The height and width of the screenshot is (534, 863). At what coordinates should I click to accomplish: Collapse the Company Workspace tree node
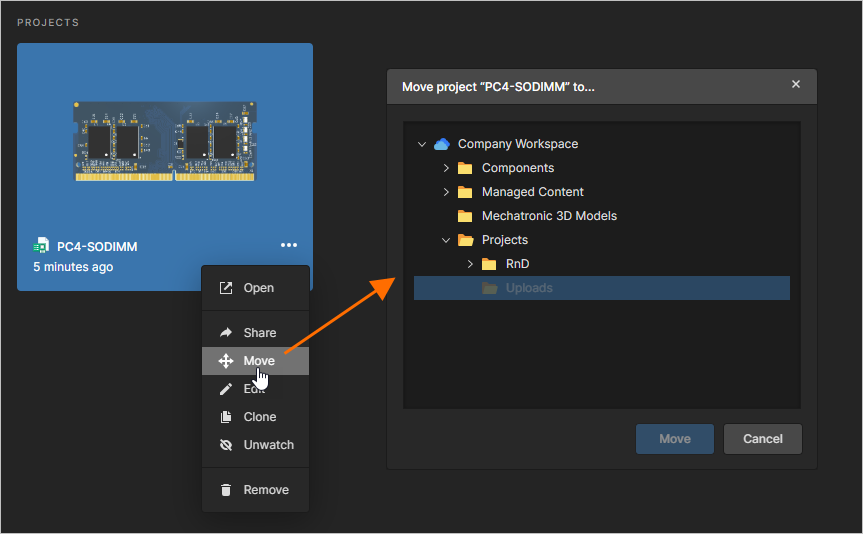click(422, 144)
